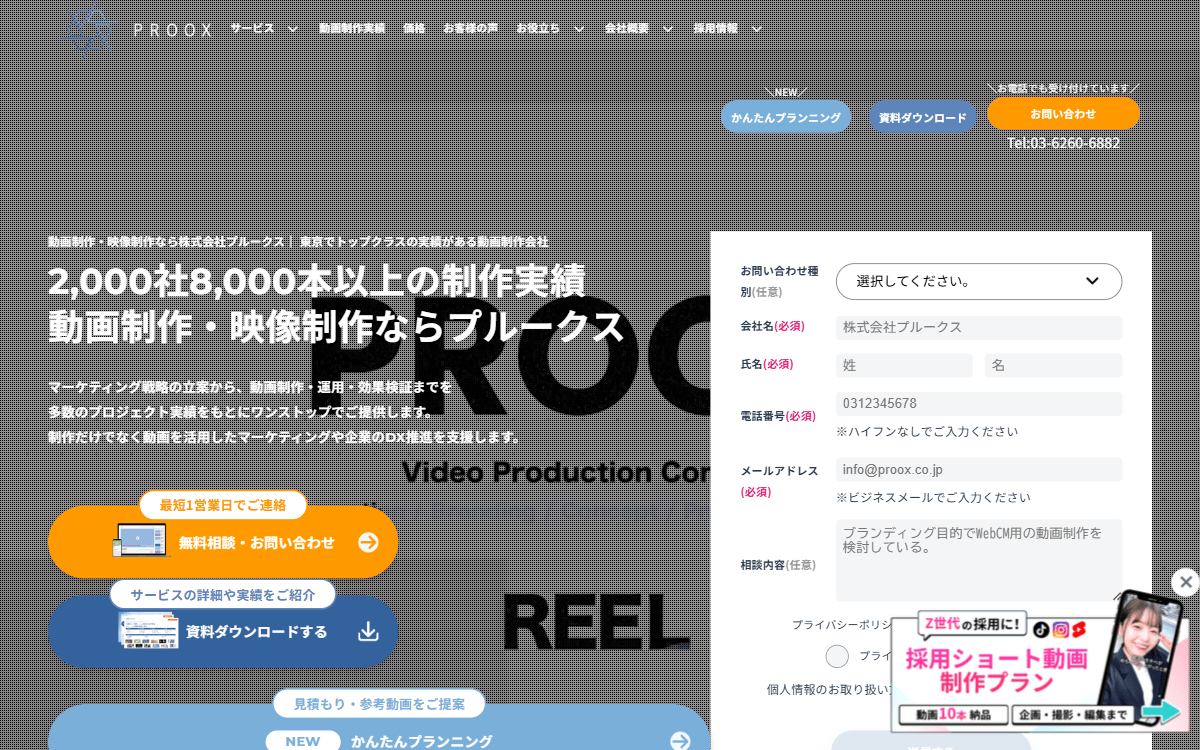The image size is (1200, 750).
Task: Click the phone number Tel:03-6260-6882
Action: coord(1063,143)
